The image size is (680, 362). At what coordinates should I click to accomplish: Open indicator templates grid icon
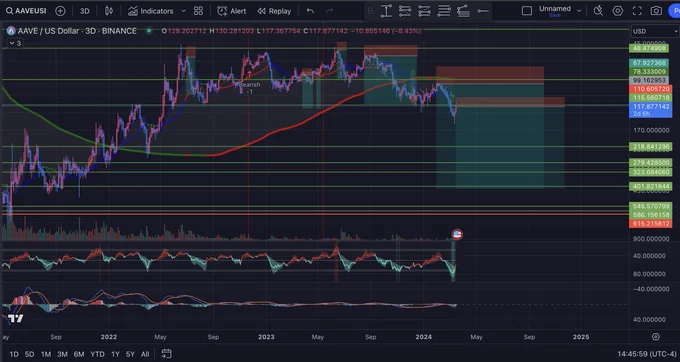(198, 11)
